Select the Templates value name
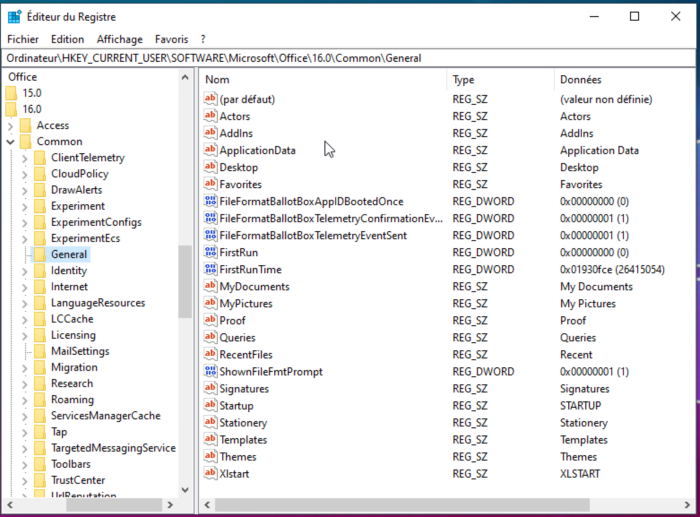 coord(243,440)
